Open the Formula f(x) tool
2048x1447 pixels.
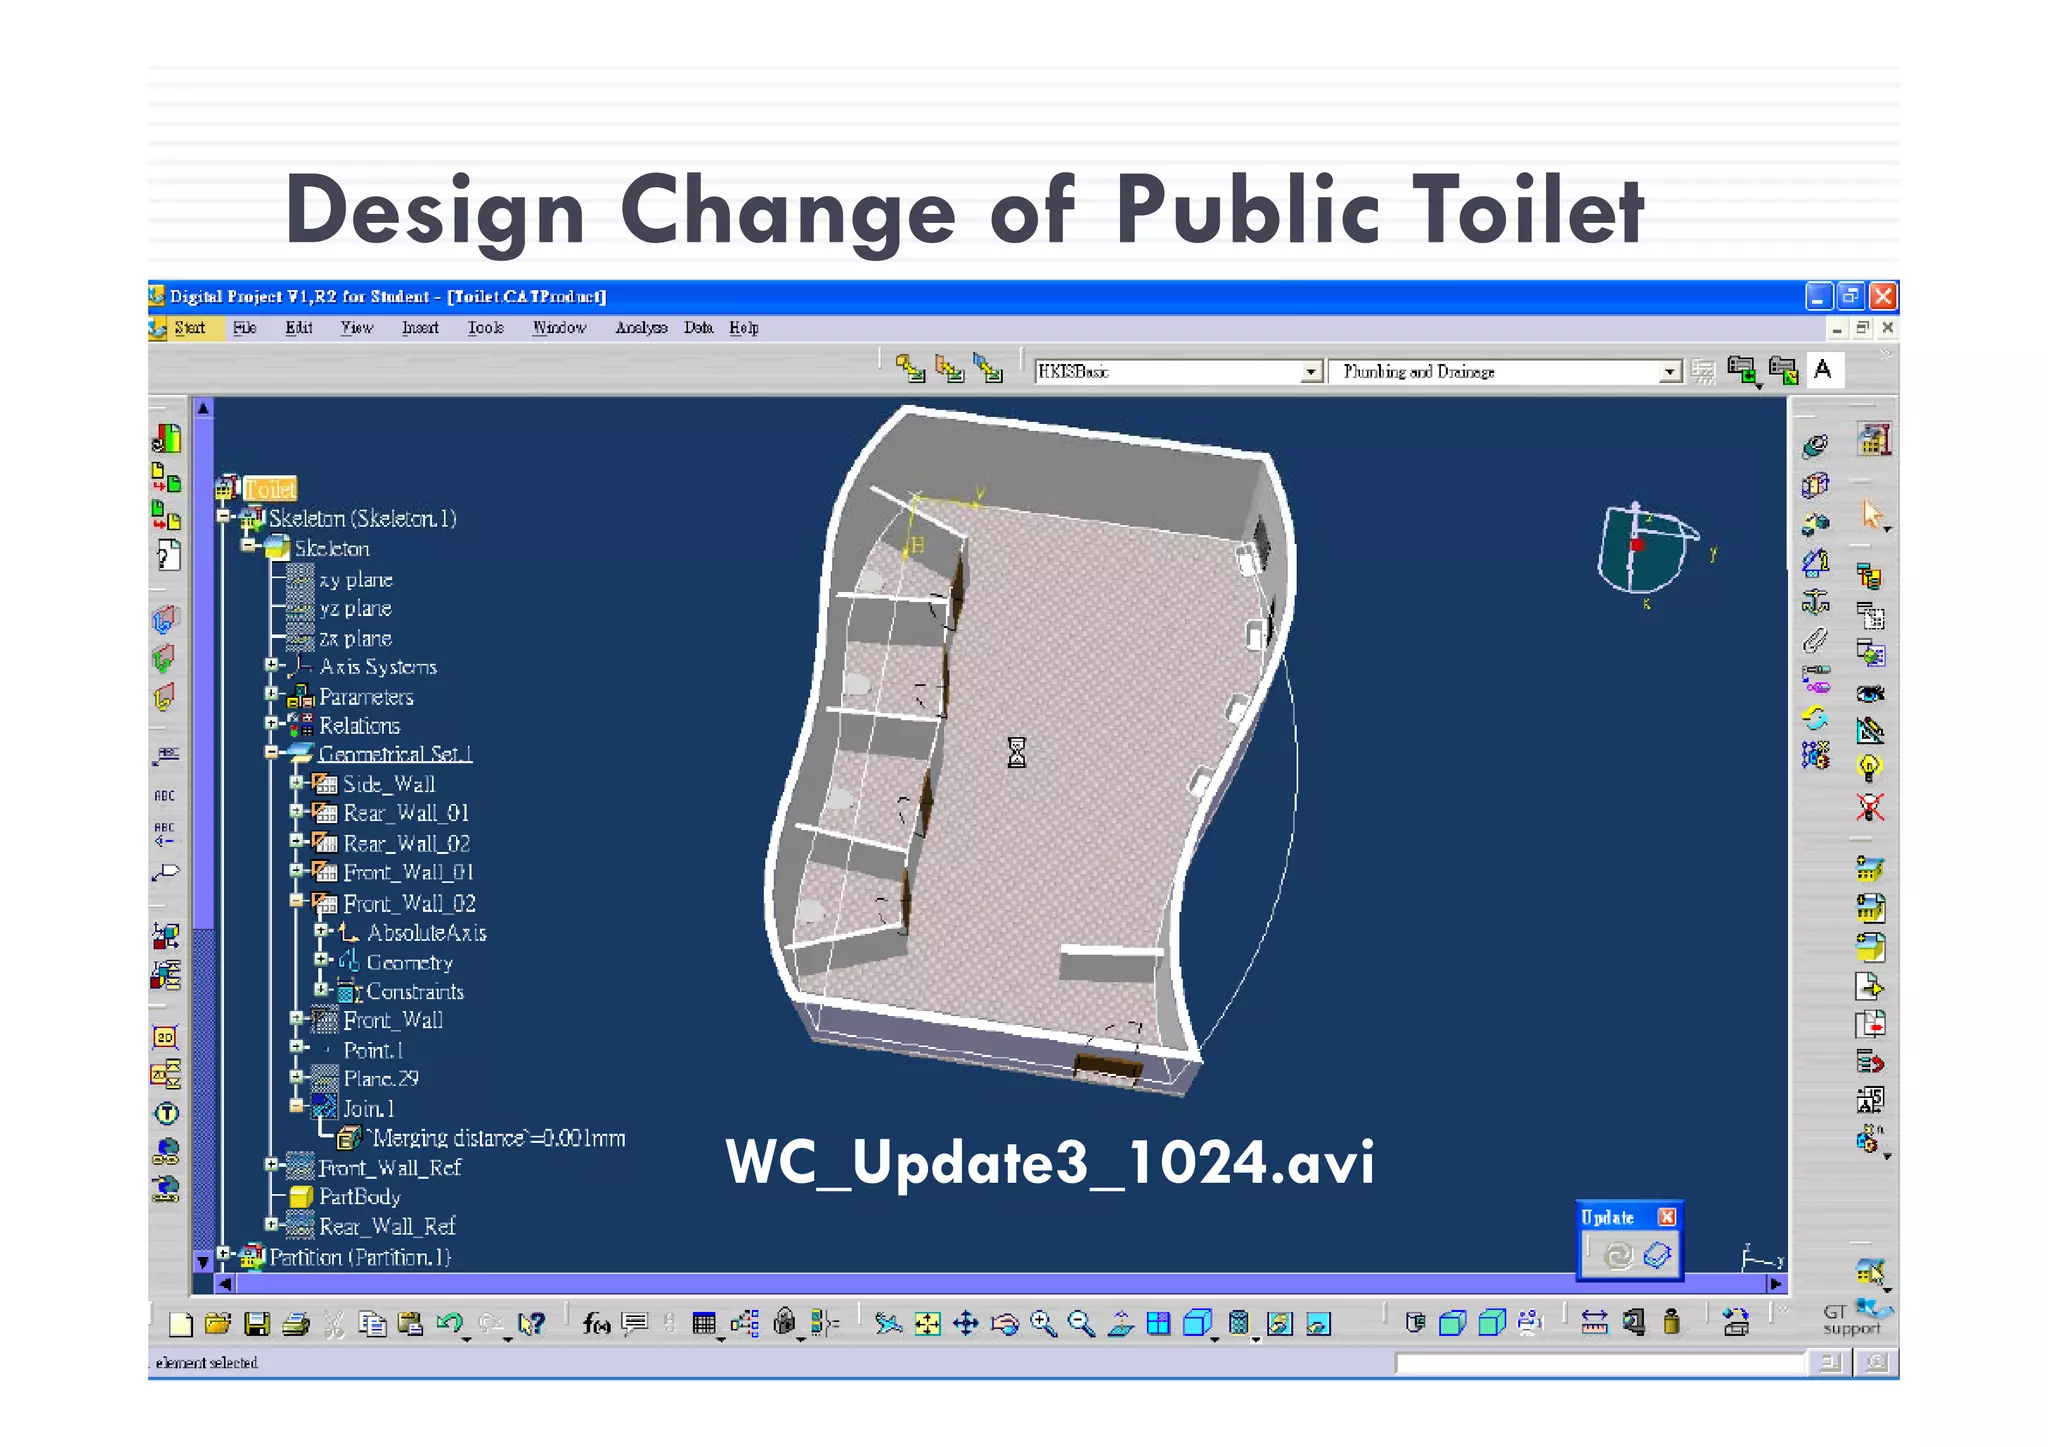pos(596,1324)
